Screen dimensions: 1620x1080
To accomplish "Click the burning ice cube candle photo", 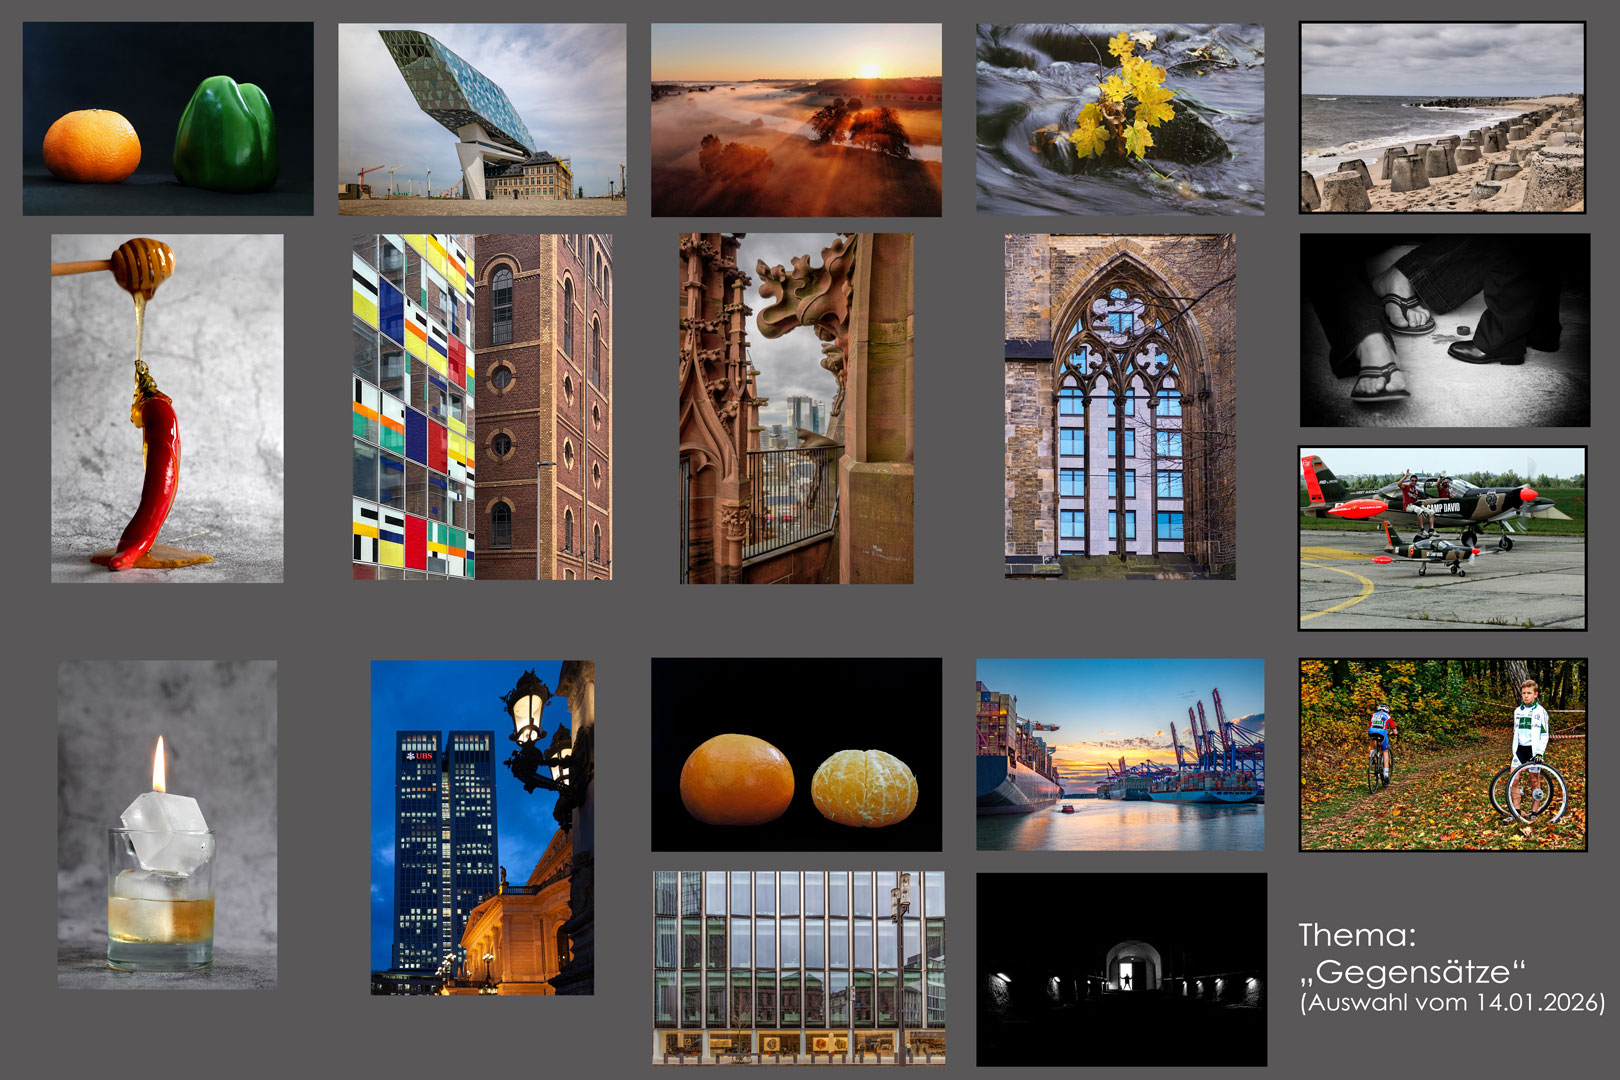I will (167, 824).
